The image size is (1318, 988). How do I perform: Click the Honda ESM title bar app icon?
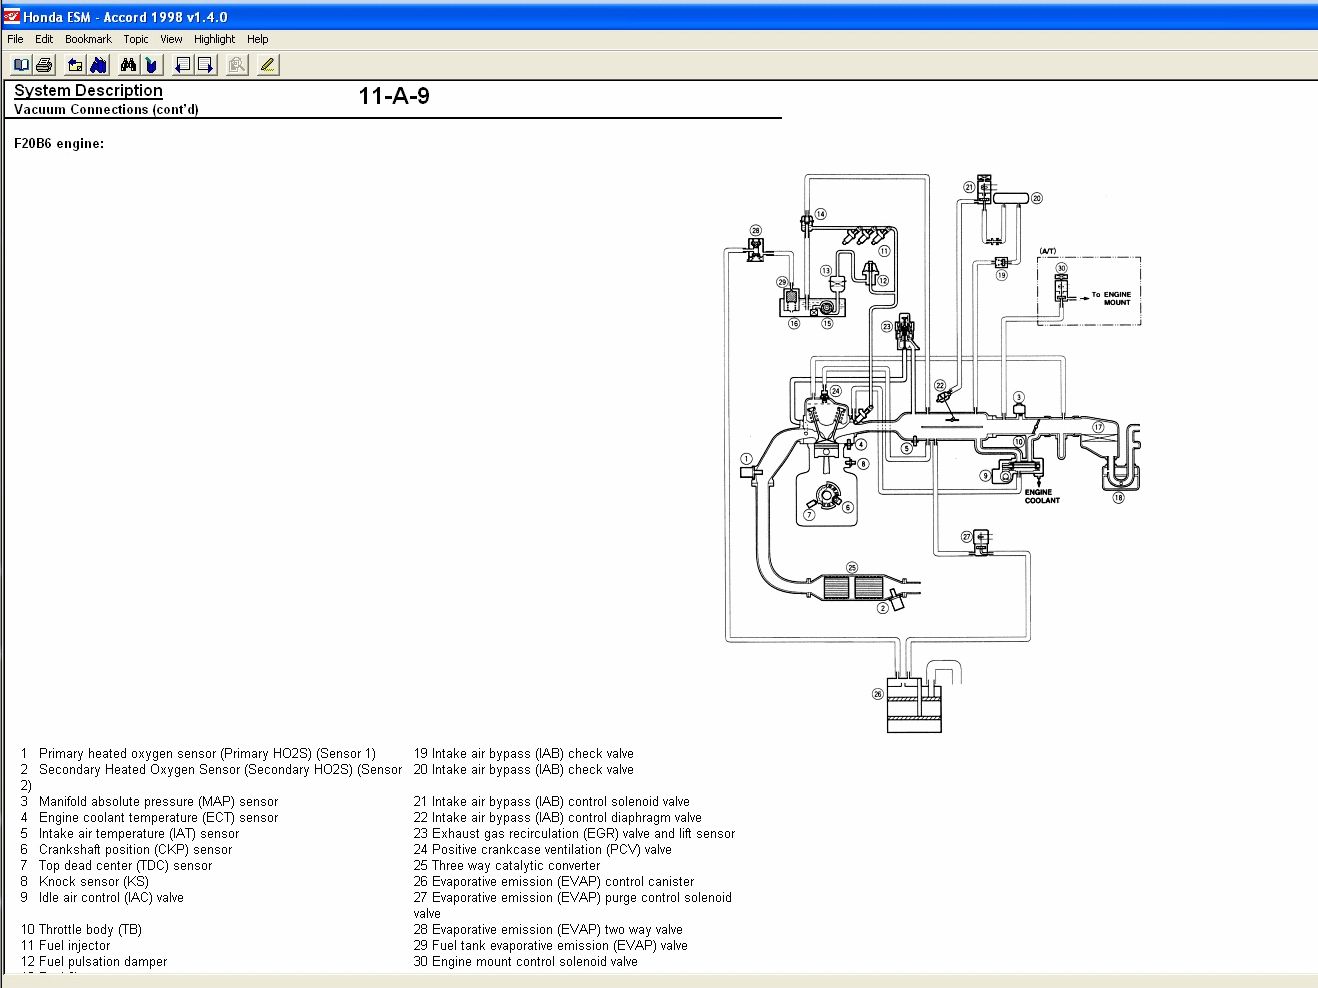coord(12,16)
